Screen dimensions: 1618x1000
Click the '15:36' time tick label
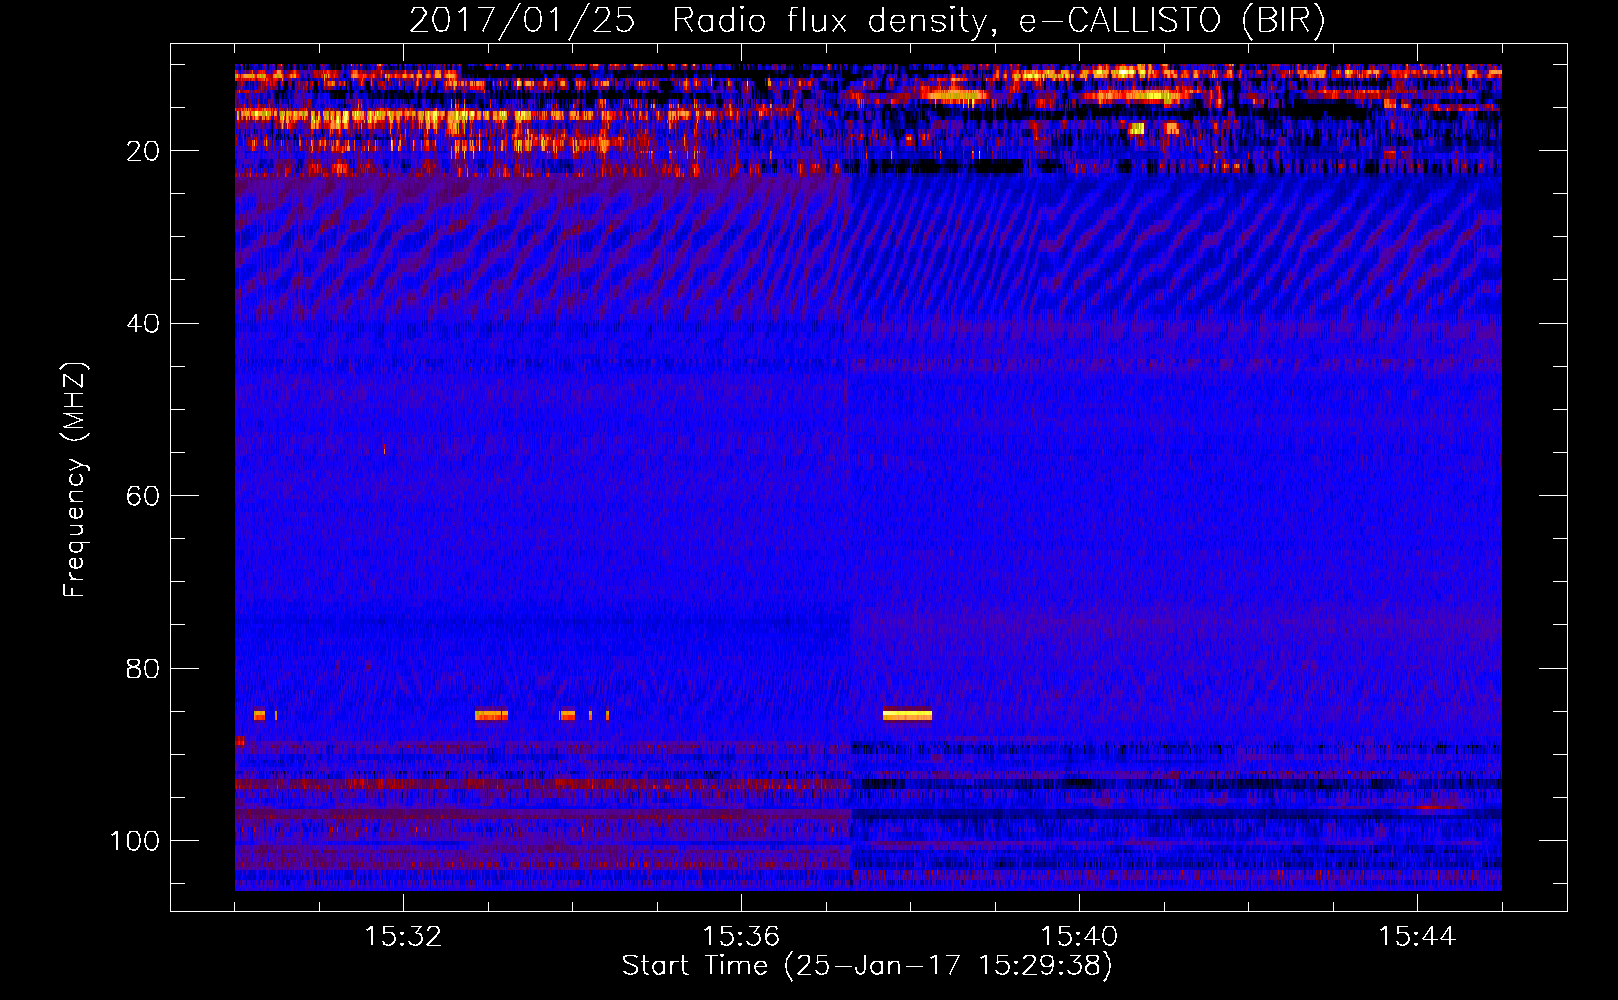pyautogui.click(x=741, y=937)
